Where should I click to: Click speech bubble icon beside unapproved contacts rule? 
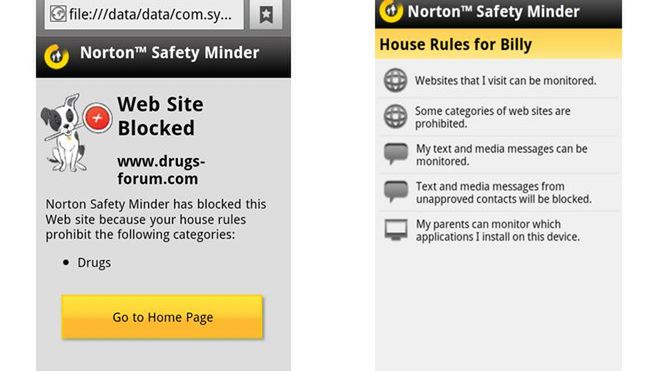pos(396,191)
